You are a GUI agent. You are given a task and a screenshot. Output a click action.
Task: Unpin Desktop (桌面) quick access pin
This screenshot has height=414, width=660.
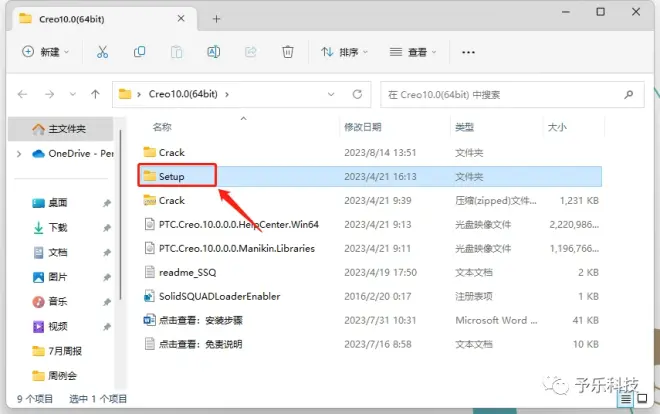(107, 203)
